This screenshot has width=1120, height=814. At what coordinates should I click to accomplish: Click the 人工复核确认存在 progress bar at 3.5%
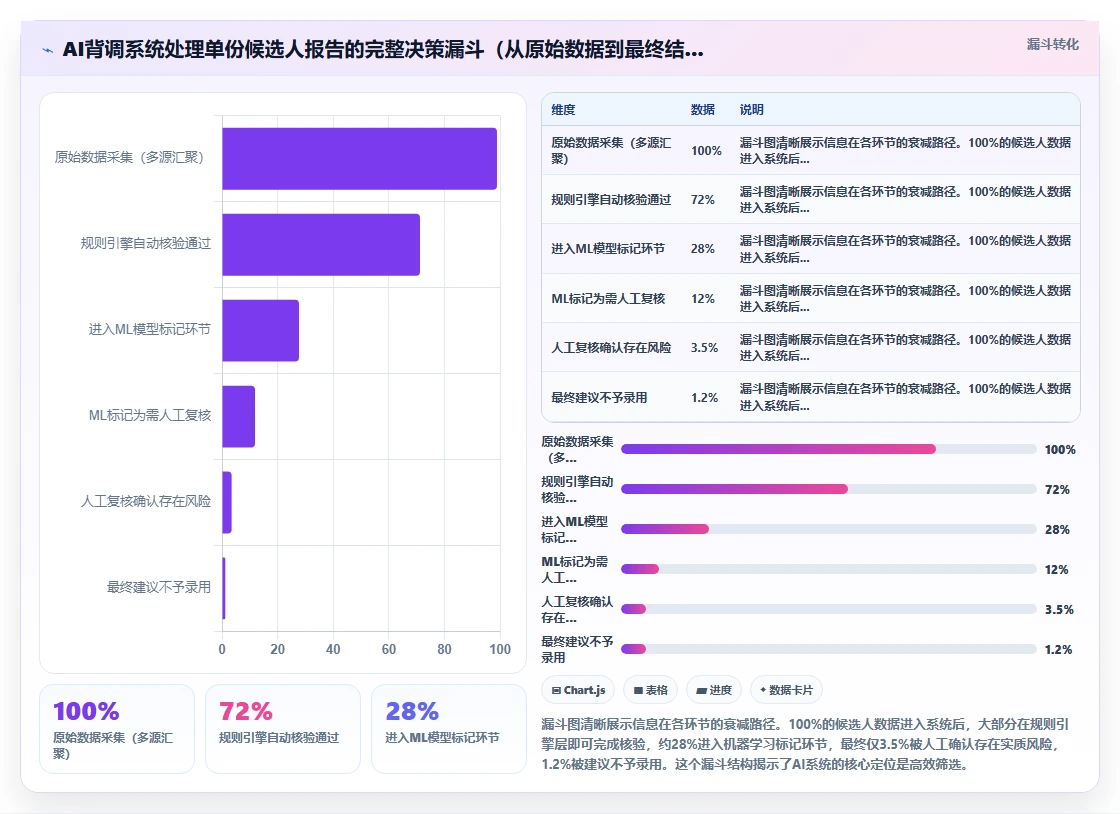[829, 609]
